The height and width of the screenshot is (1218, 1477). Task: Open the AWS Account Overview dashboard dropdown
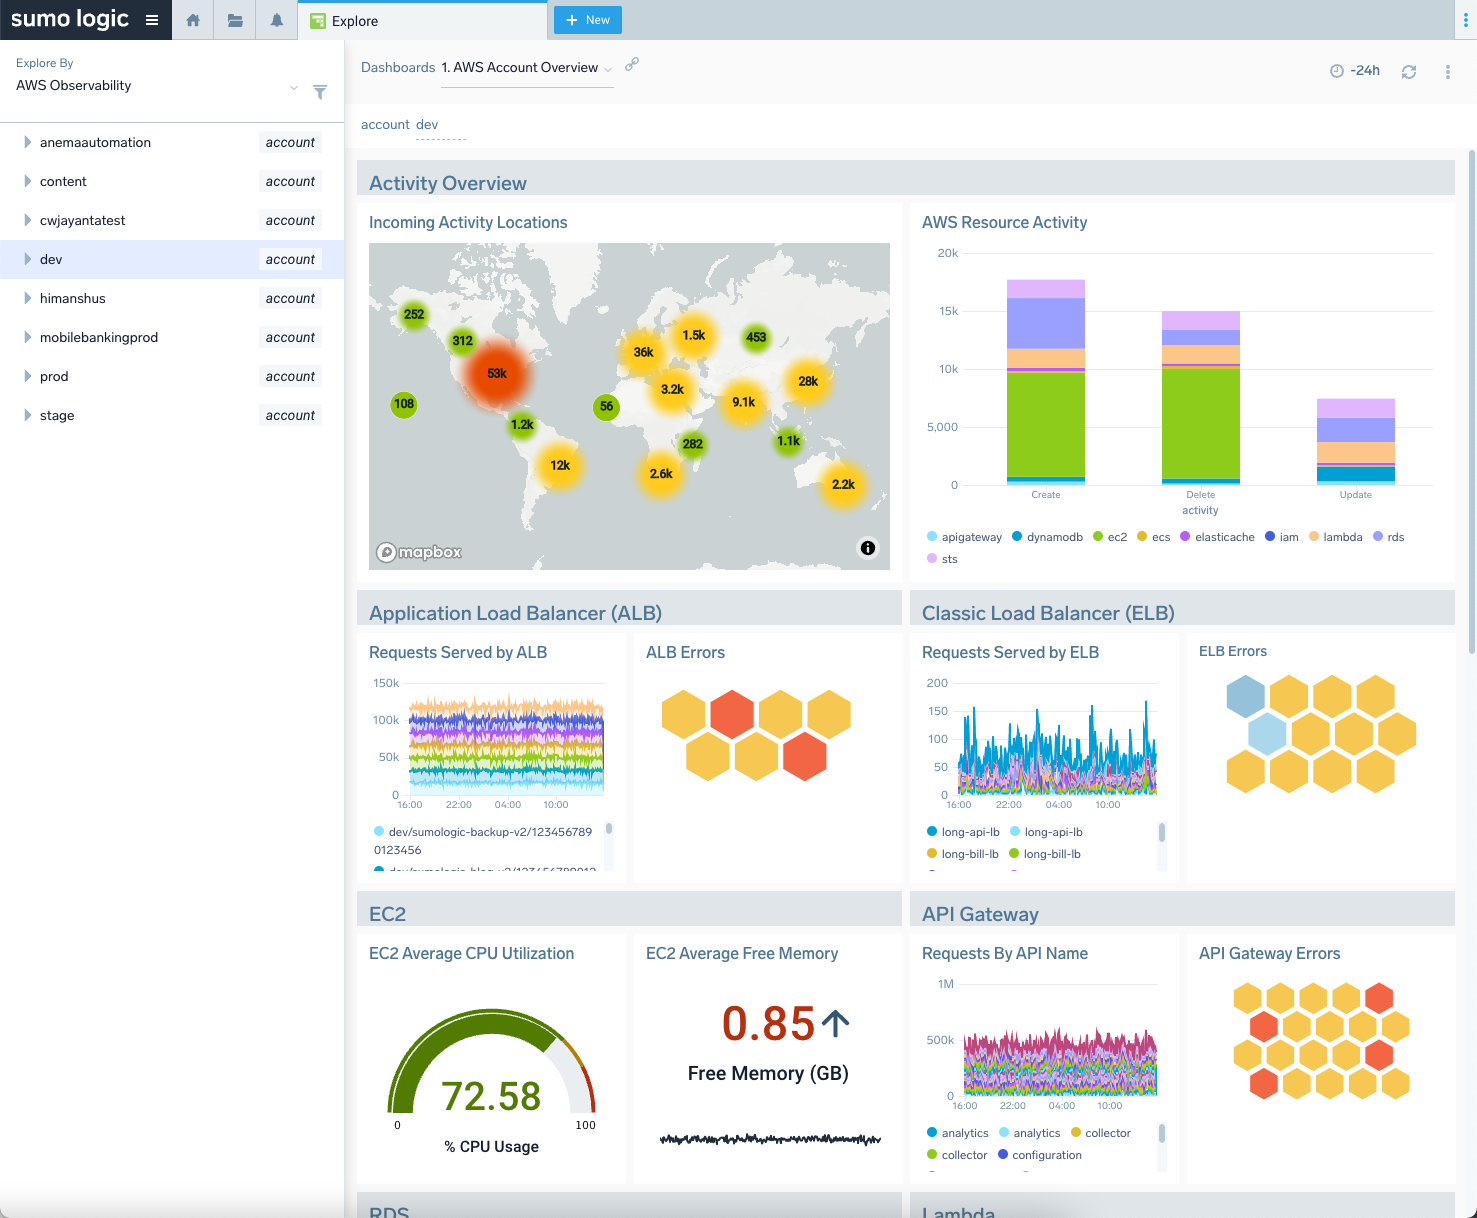[527, 68]
